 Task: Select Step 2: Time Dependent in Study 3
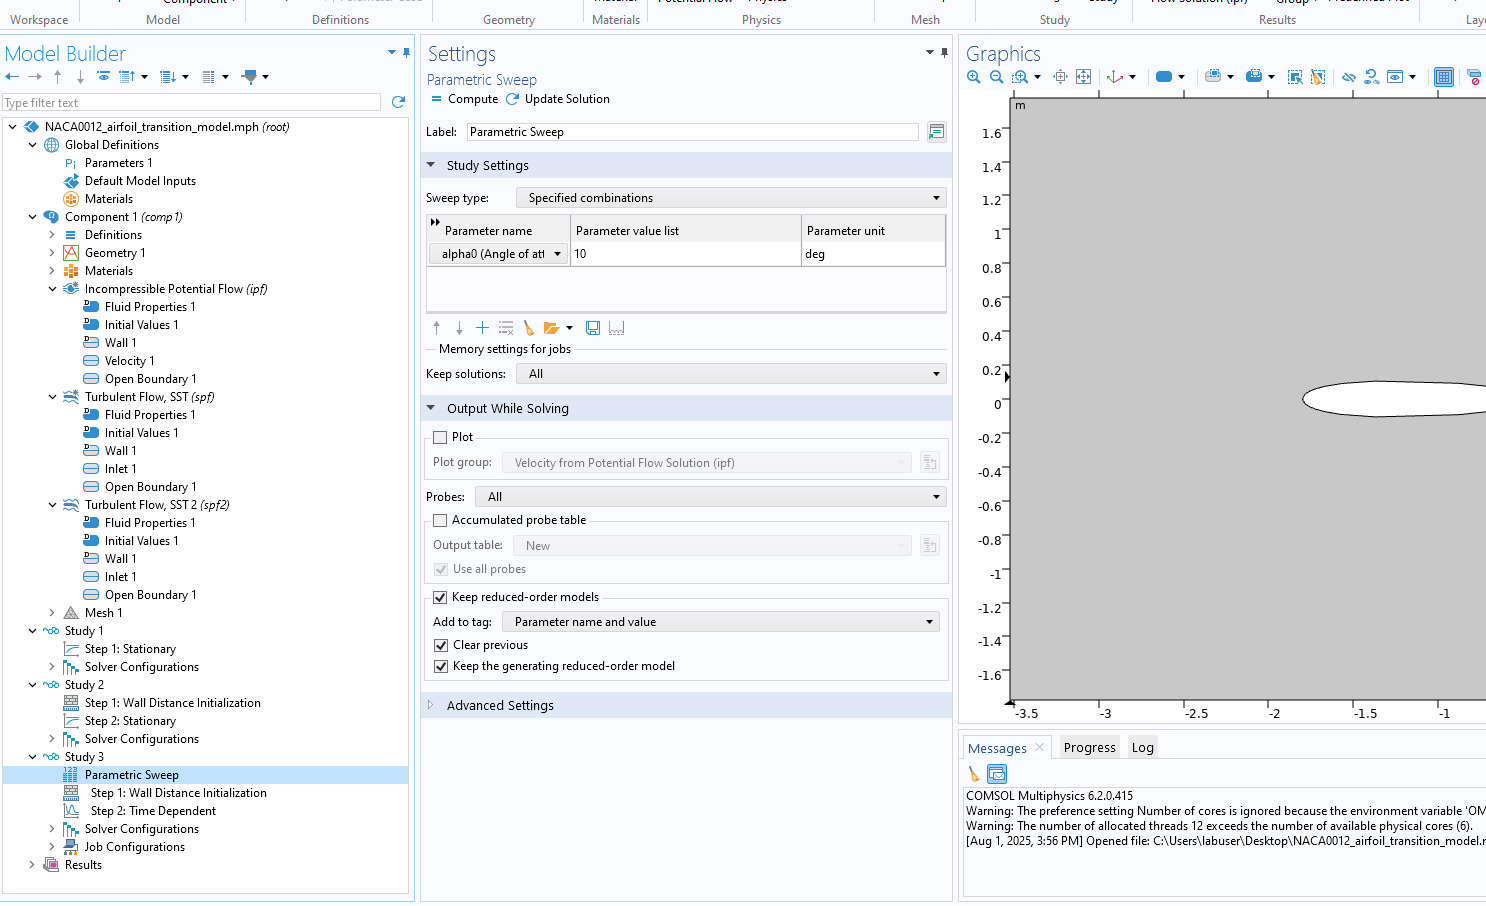[152, 811]
